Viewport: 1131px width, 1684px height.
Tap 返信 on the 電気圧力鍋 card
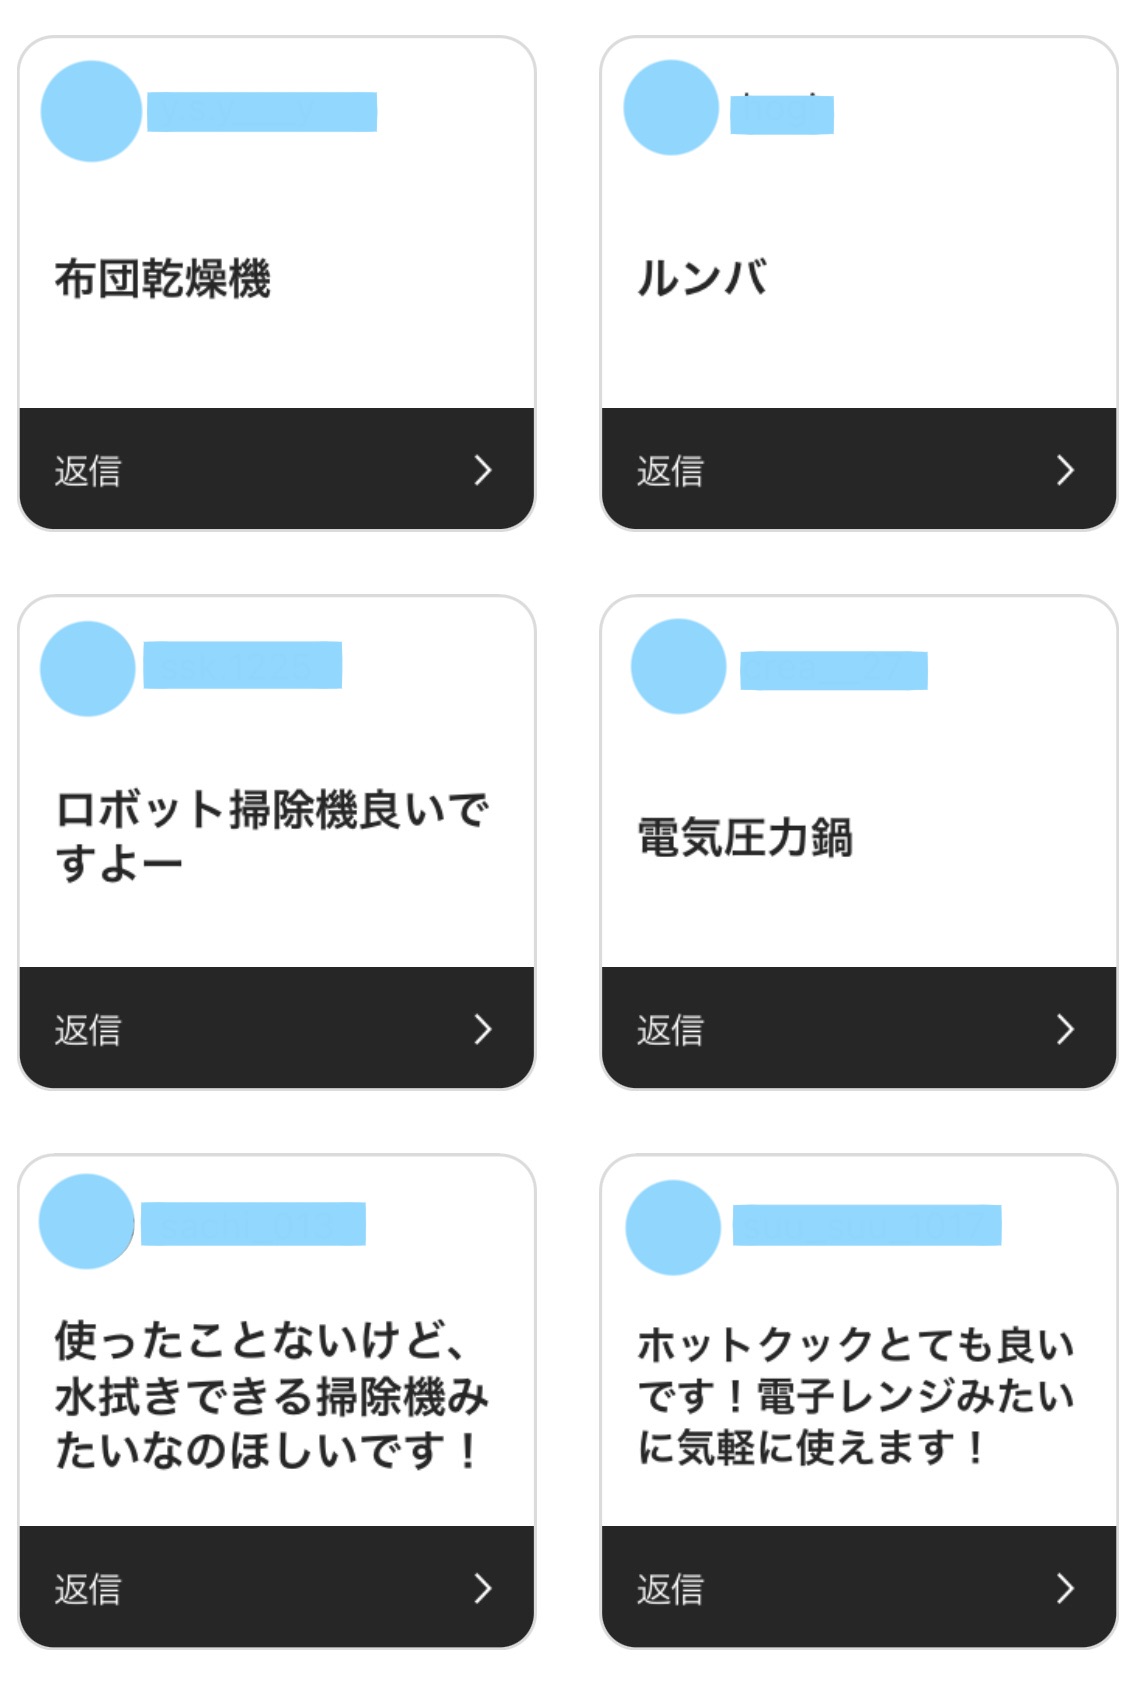click(x=670, y=1030)
